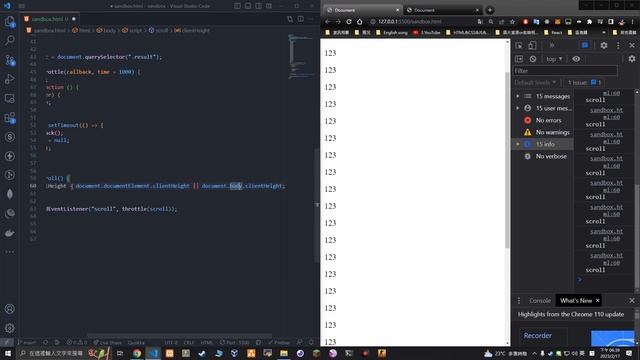This screenshot has height=360, width=640.
Task: Show hidden system tray icons
Action: (534, 353)
